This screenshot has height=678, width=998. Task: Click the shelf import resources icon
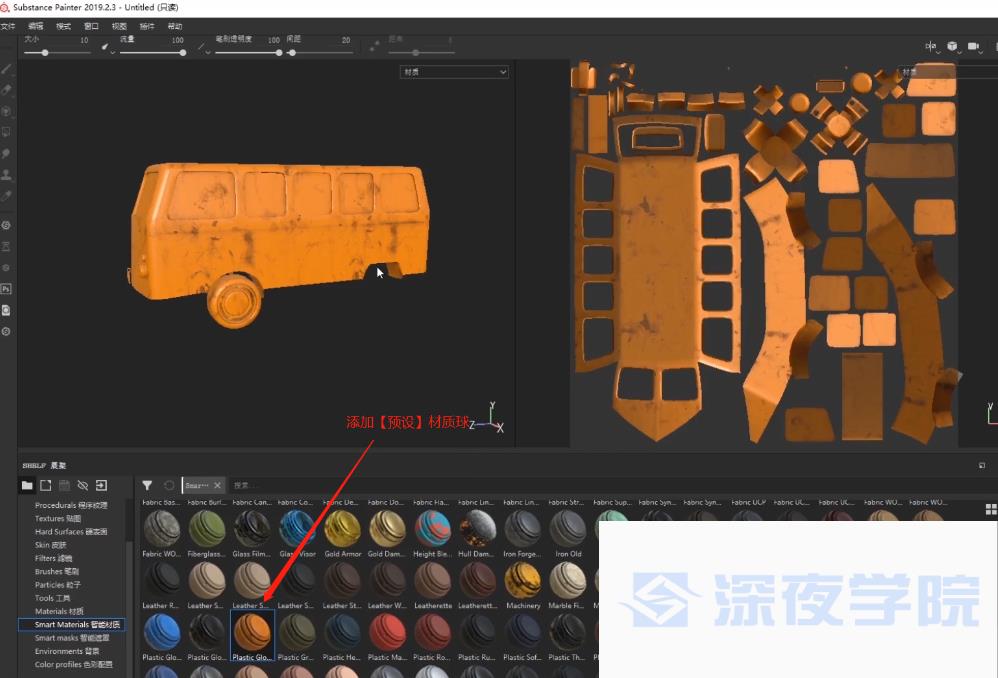pos(101,485)
